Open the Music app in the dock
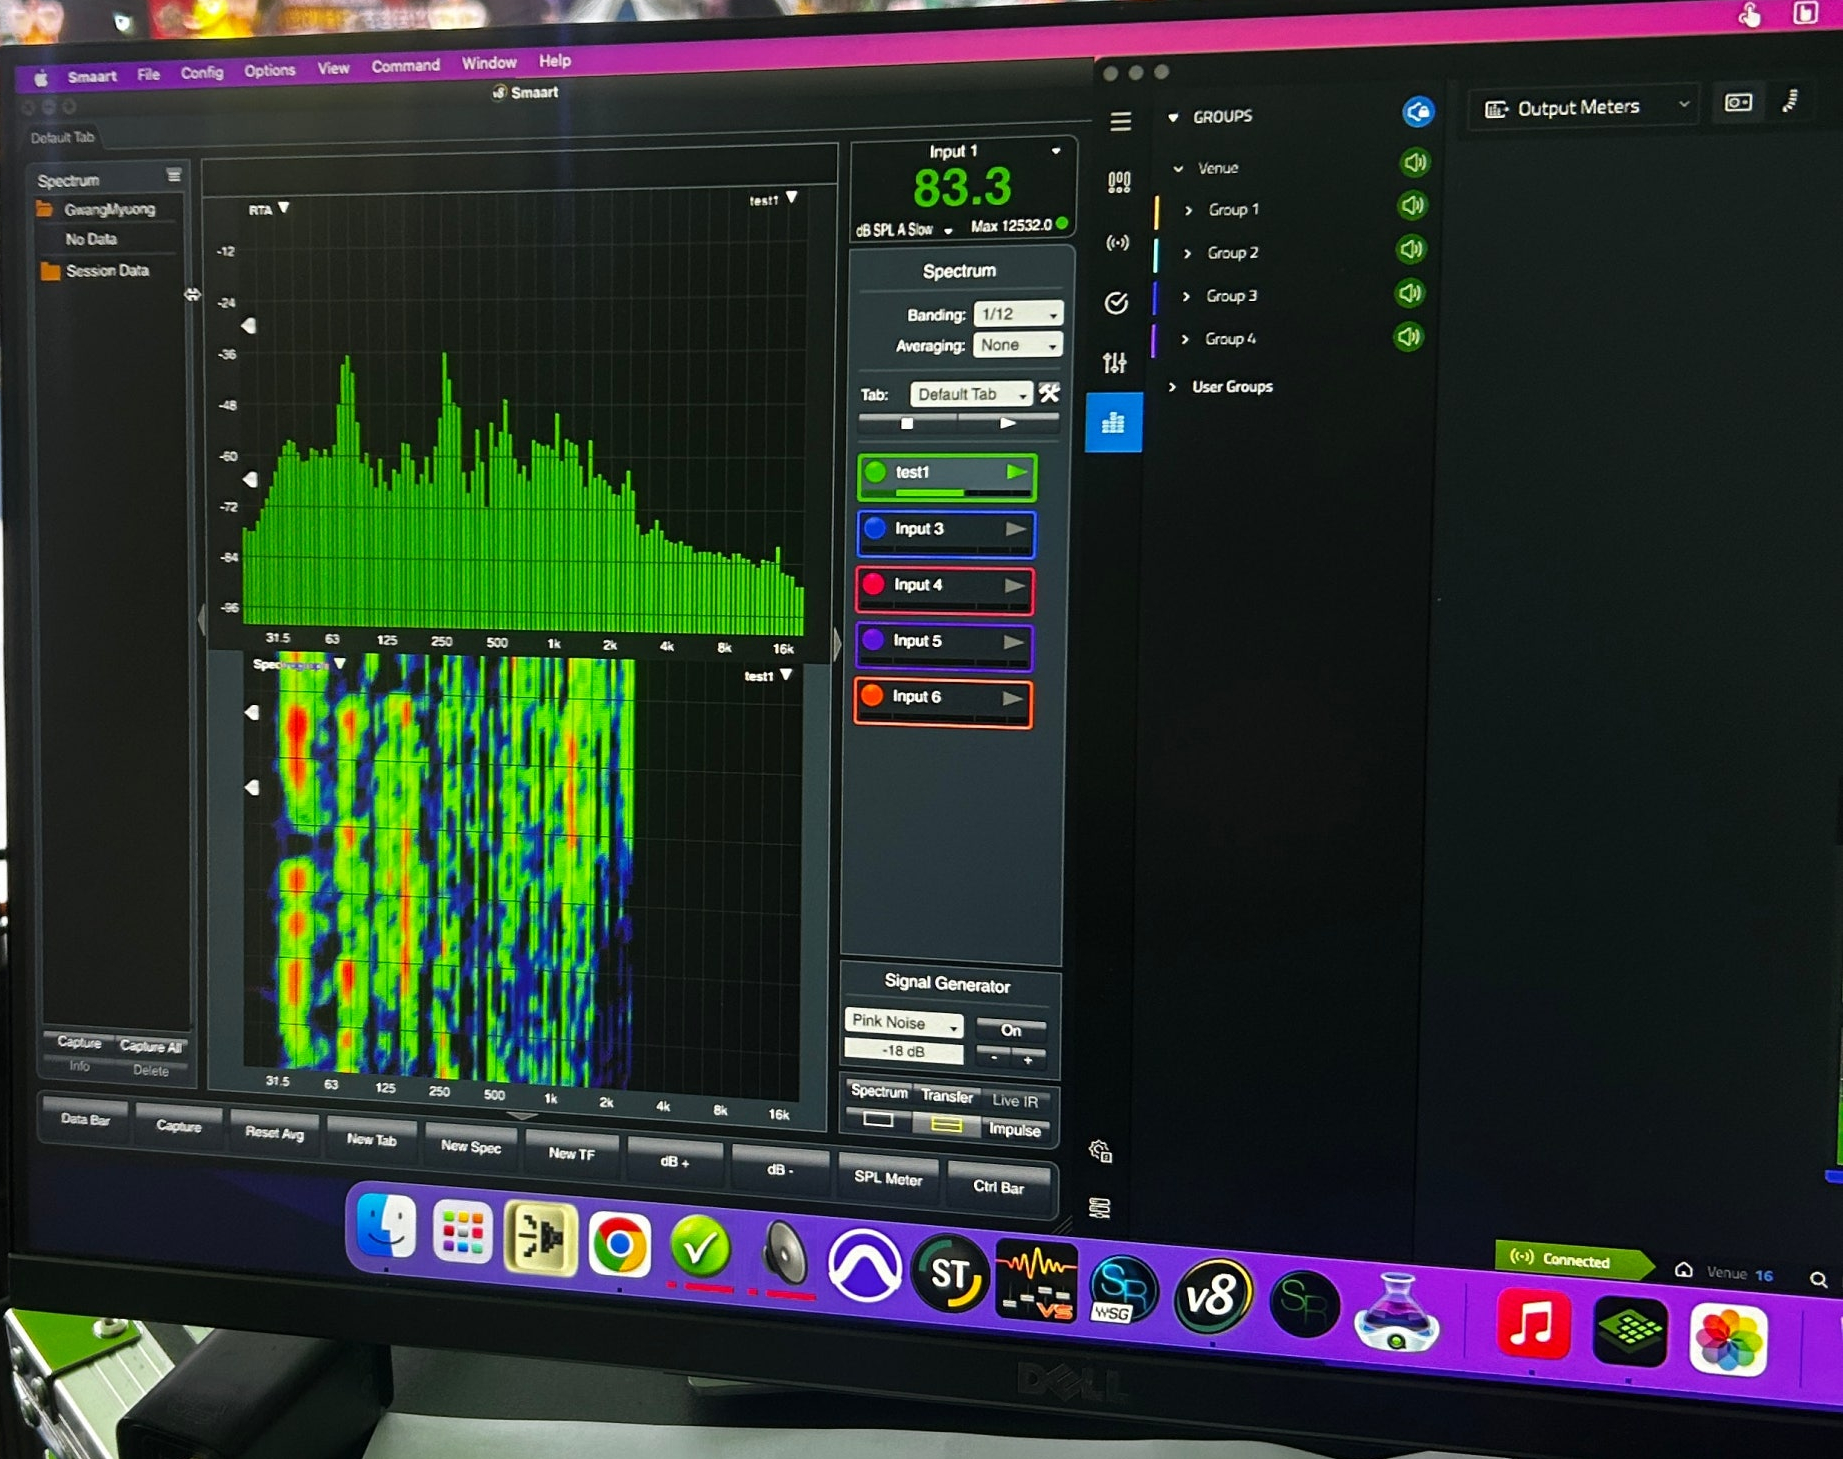 coord(1533,1325)
